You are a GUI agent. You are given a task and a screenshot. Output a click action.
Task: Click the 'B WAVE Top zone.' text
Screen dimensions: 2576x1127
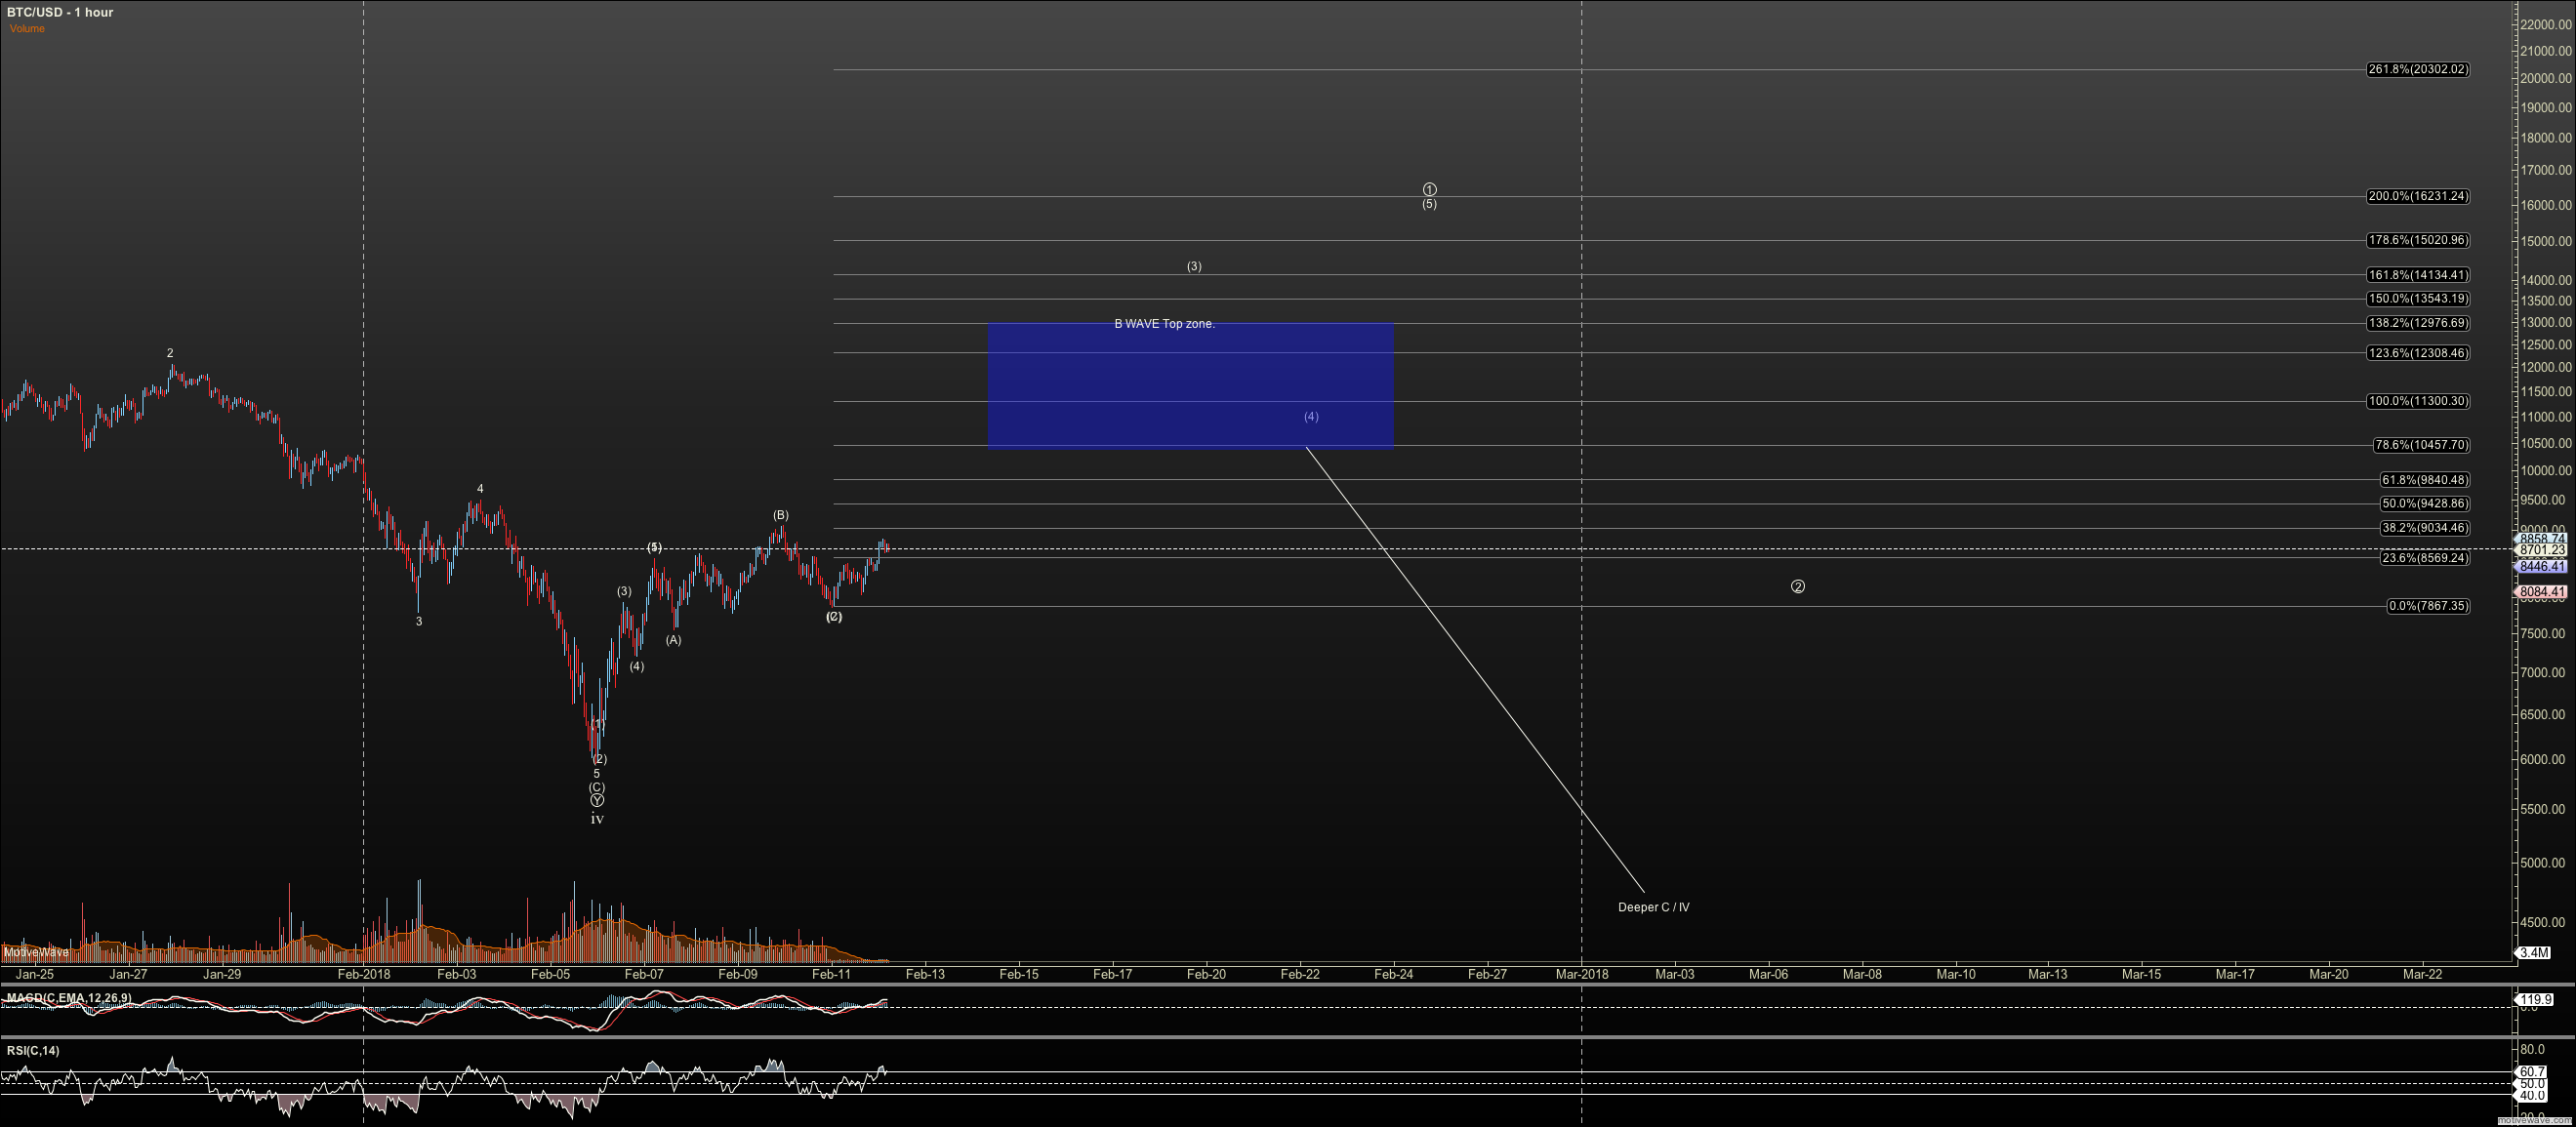pos(1164,324)
